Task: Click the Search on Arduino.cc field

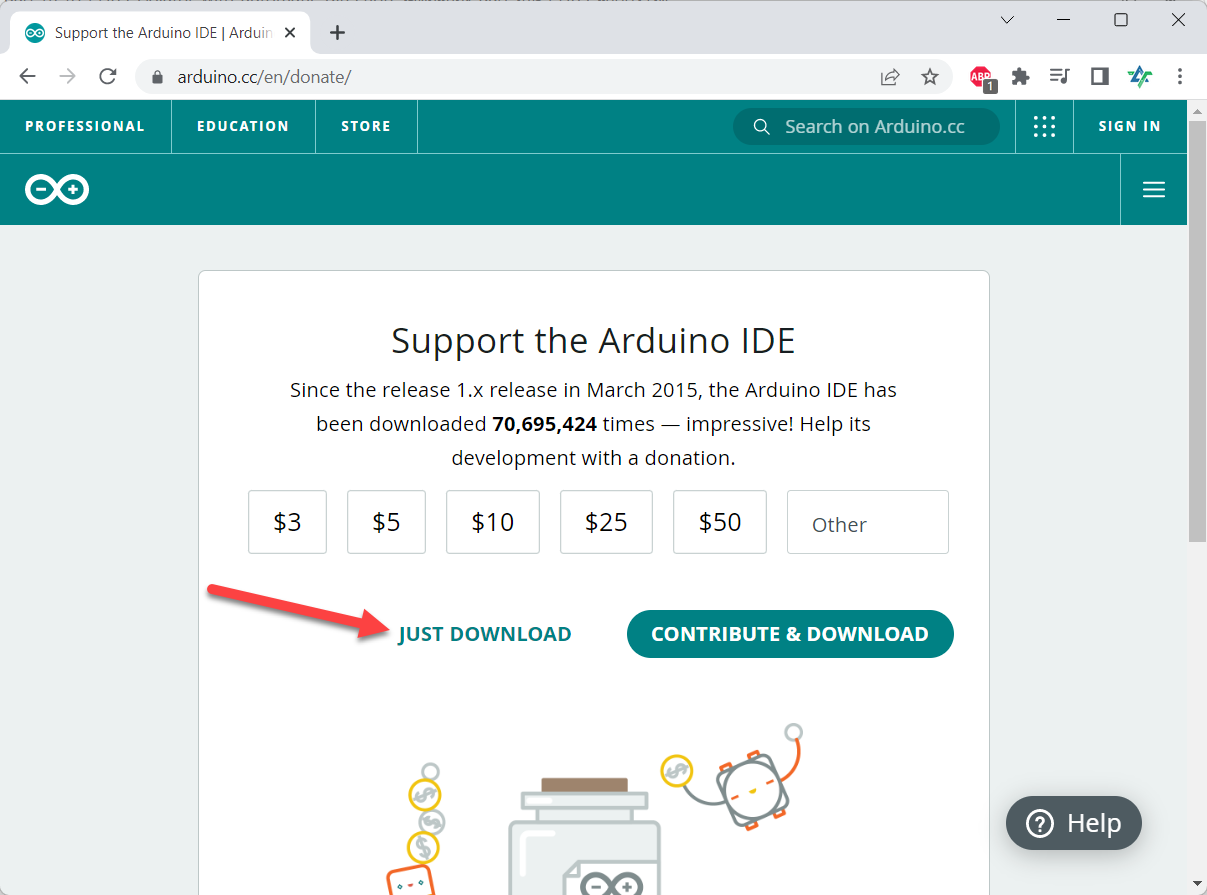Action: click(x=866, y=127)
